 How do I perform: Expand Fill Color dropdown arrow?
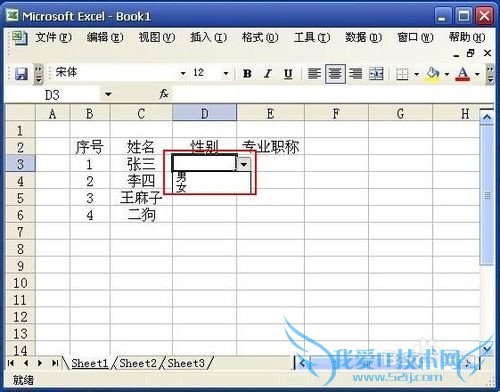click(447, 74)
